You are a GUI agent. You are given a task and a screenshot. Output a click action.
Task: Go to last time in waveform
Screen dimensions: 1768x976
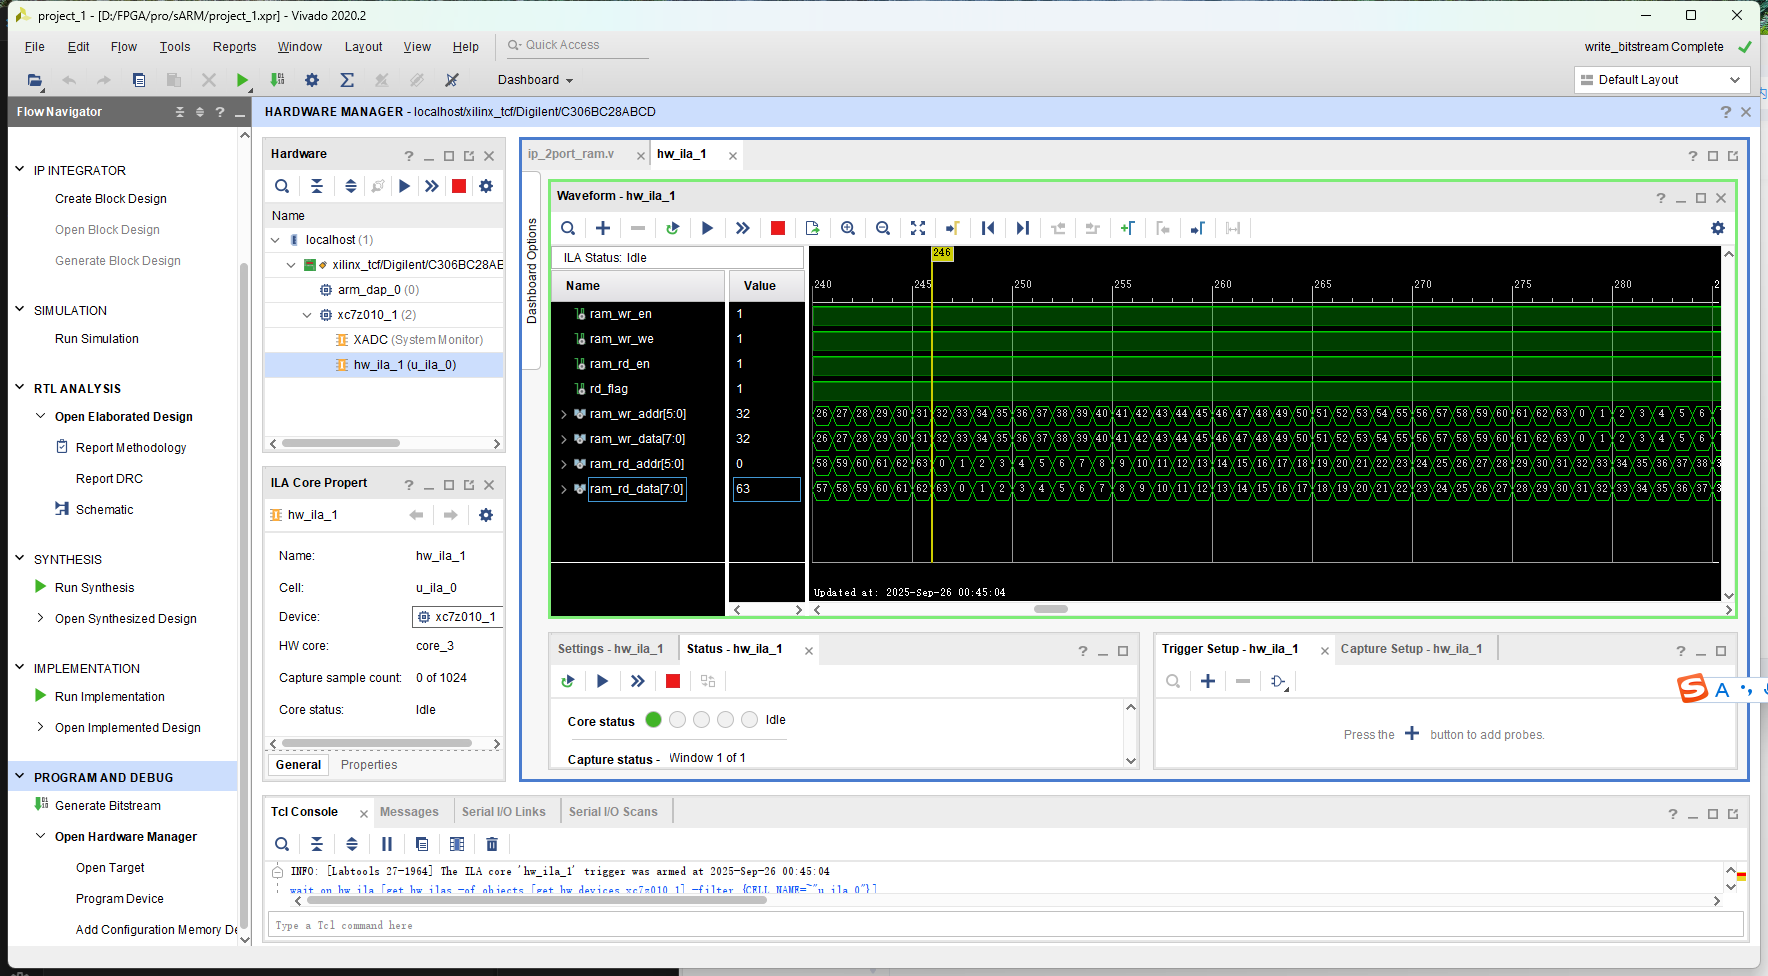(1022, 228)
